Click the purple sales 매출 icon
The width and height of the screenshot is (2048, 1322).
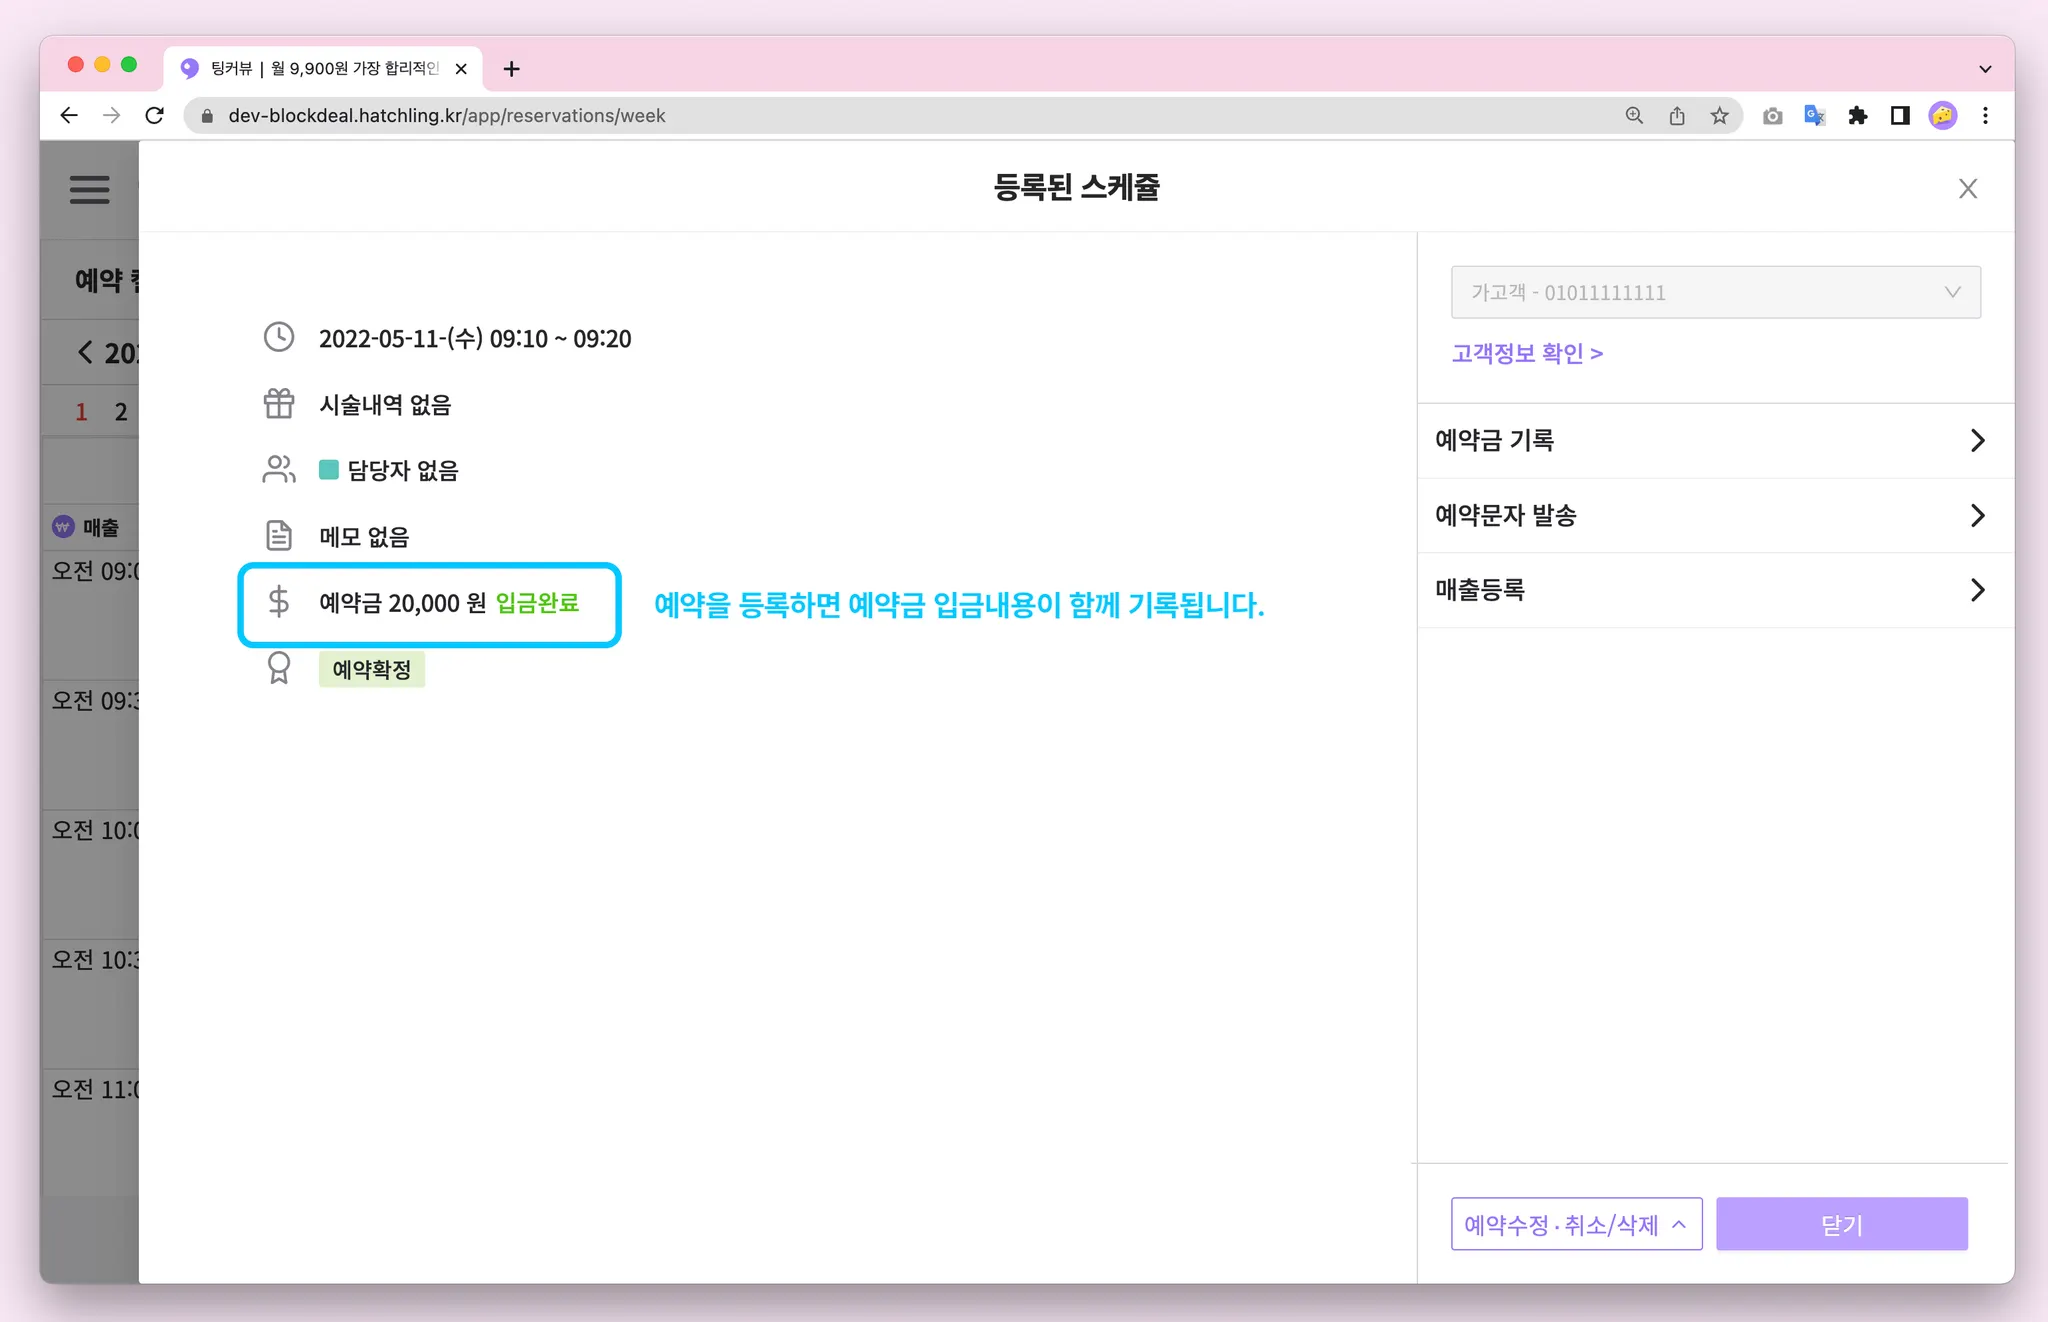pos(63,527)
